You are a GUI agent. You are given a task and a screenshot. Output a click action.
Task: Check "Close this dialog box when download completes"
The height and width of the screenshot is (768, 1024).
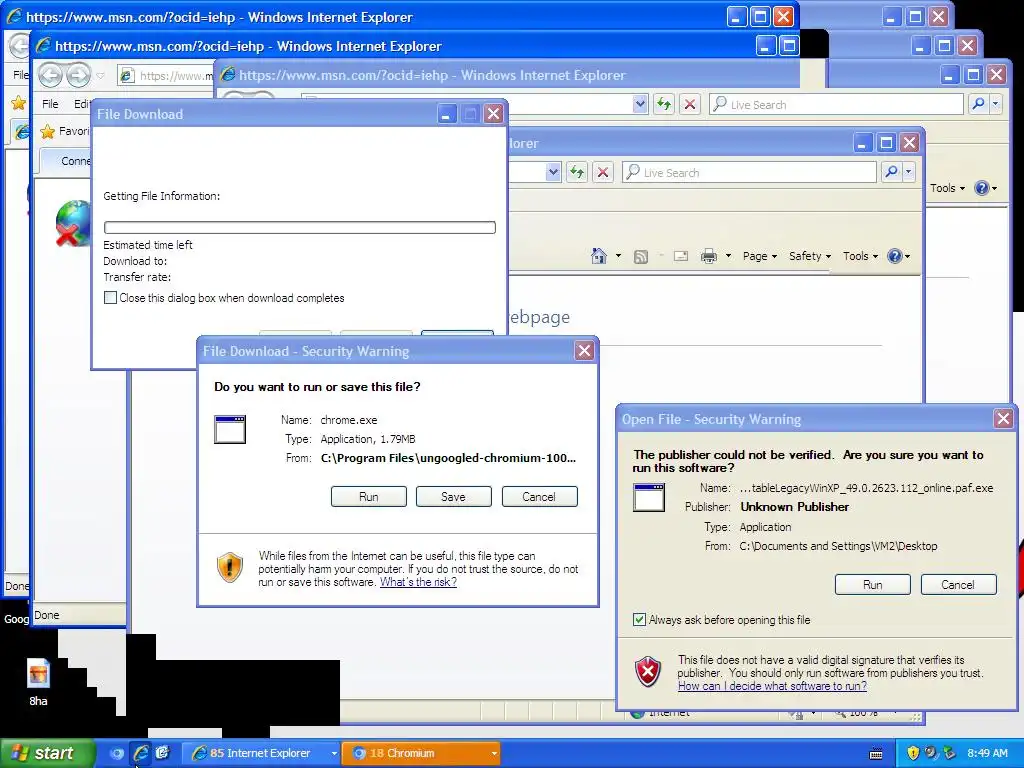[x=110, y=298]
